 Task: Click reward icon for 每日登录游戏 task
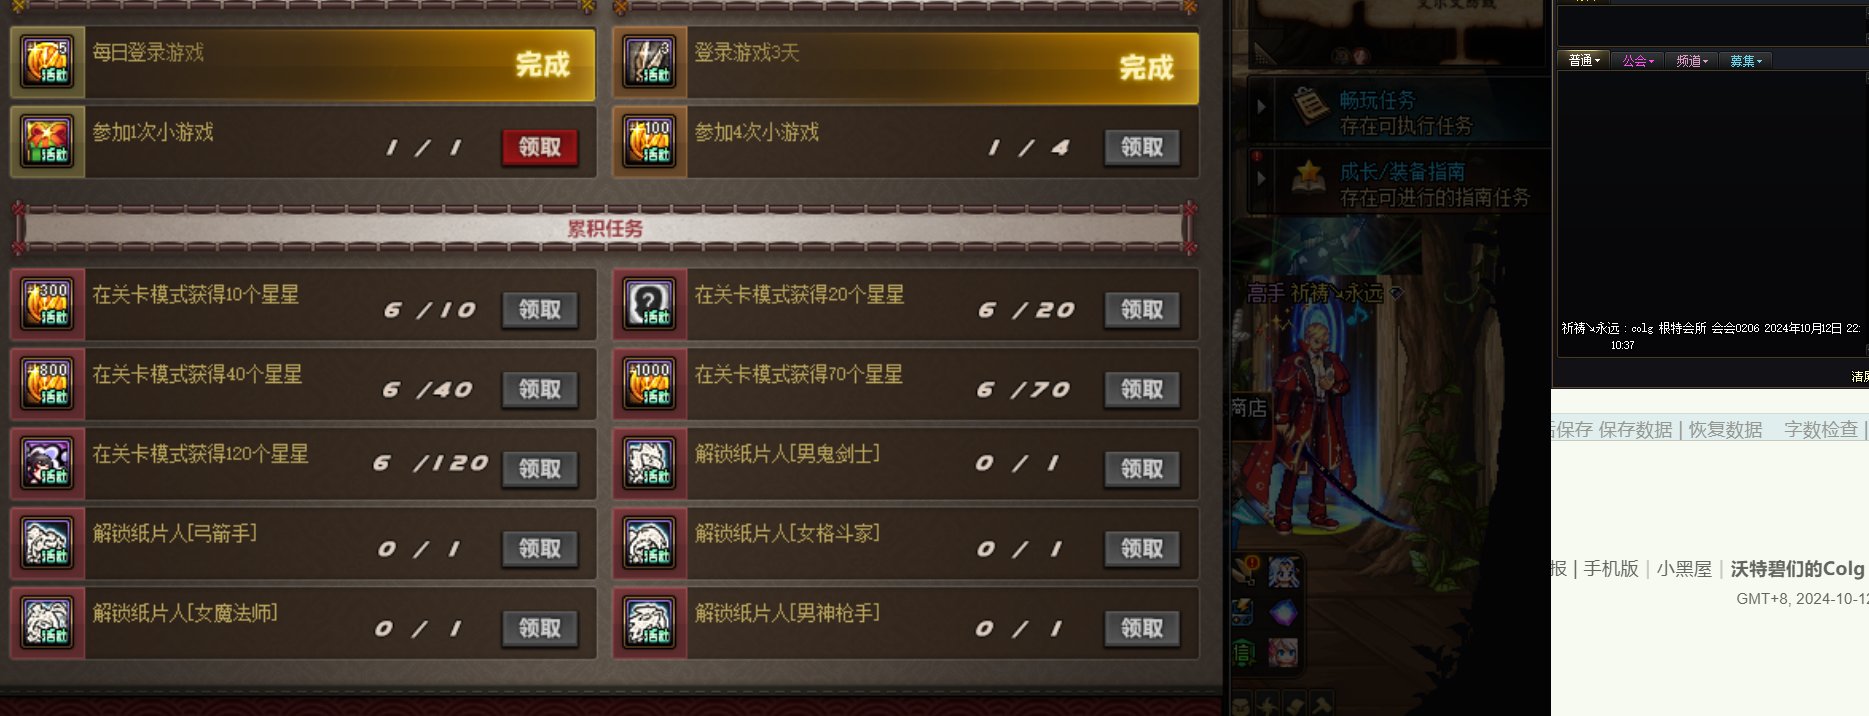(x=48, y=63)
